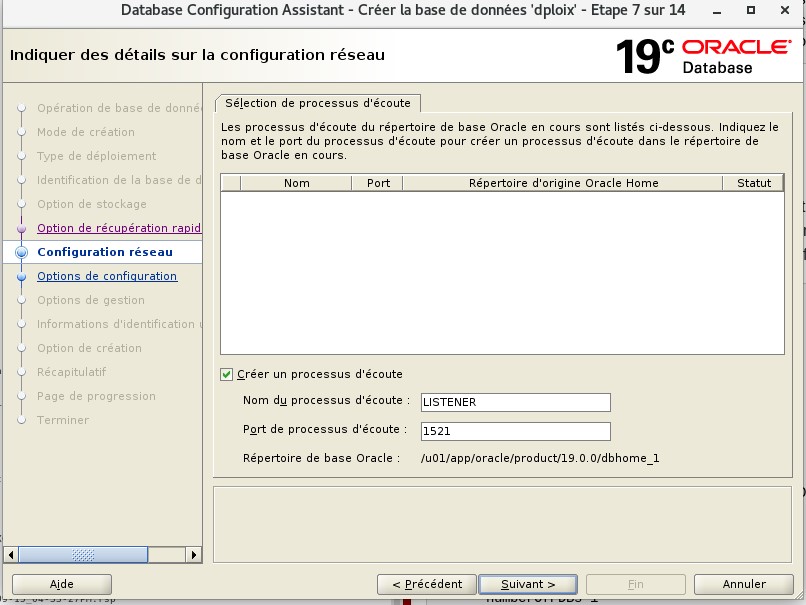806x605 pixels.
Task: Click the Type de déploiement step text
Action: coord(97,156)
